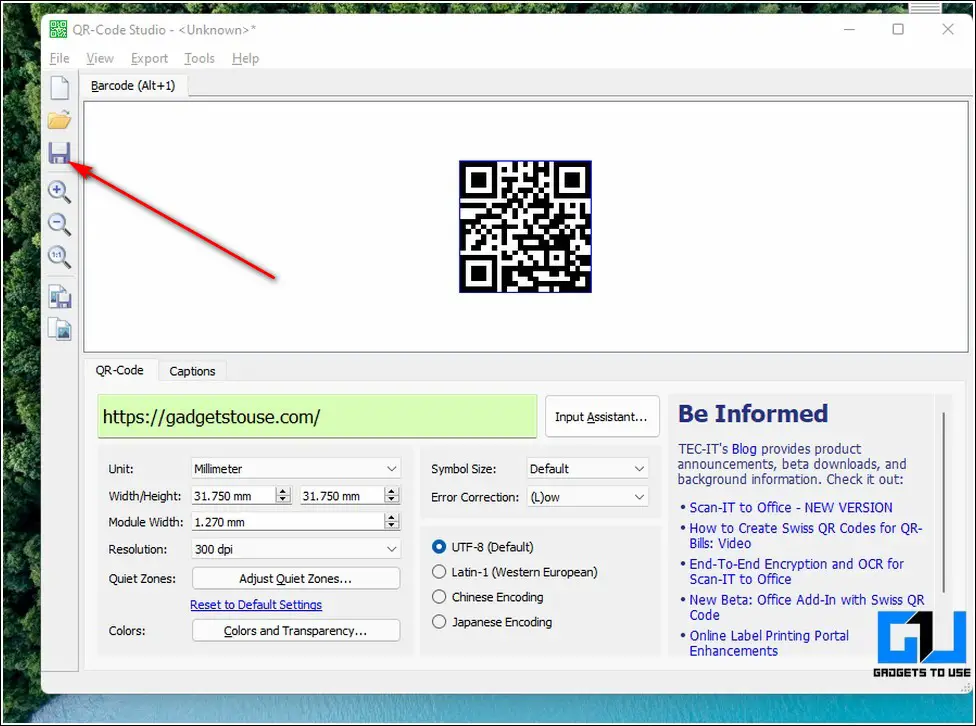Expand the Unit dropdown showing Millimeter
Viewport: 976px width, 726px height.
coord(296,468)
